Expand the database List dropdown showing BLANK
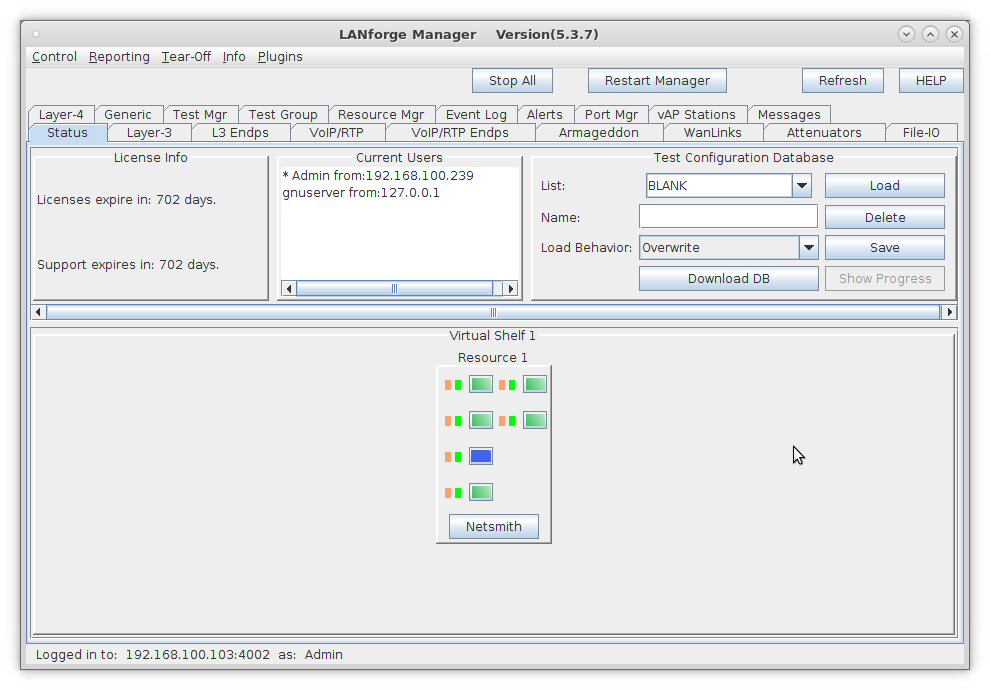The image size is (990, 690). click(801, 186)
